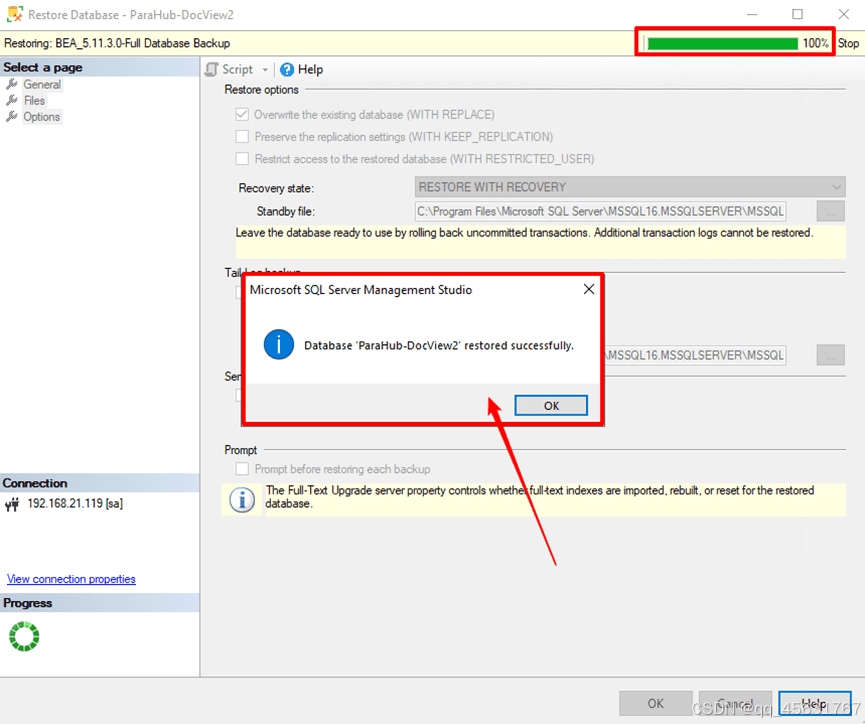Click the Standby file label
The height and width of the screenshot is (724, 865).
[x=285, y=211]
